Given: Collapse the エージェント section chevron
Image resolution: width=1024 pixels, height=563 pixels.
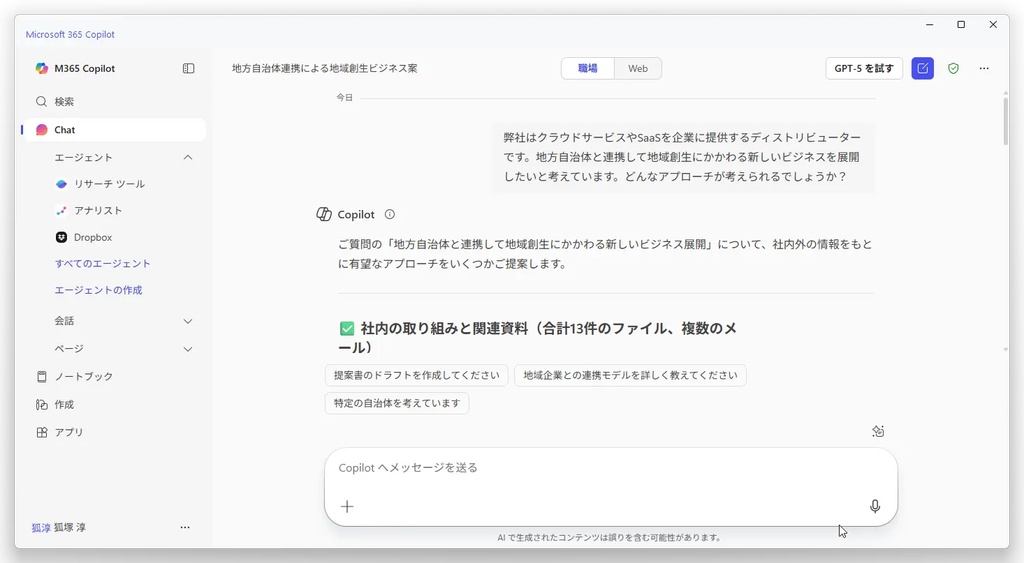Looking at the screenshot, I should 188,157.
